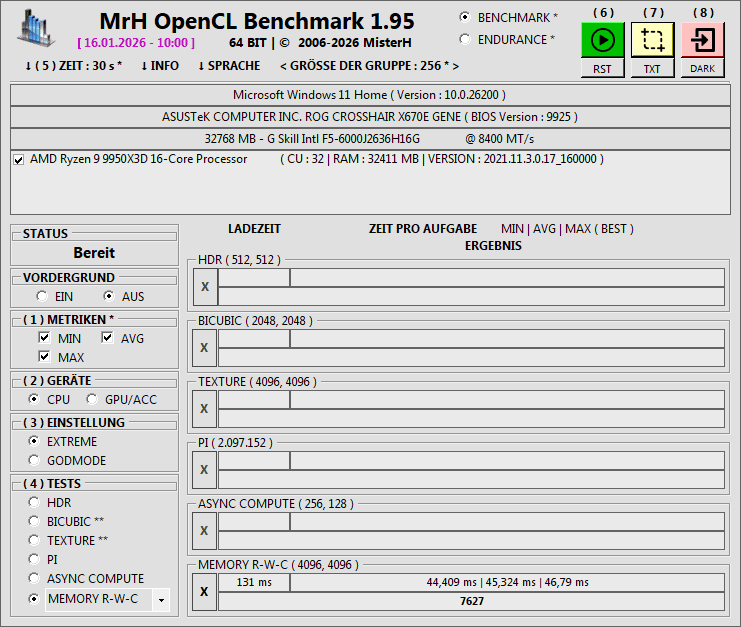Open the INFO menu
The image size is (741, 627).
click(x=160, y=66)
